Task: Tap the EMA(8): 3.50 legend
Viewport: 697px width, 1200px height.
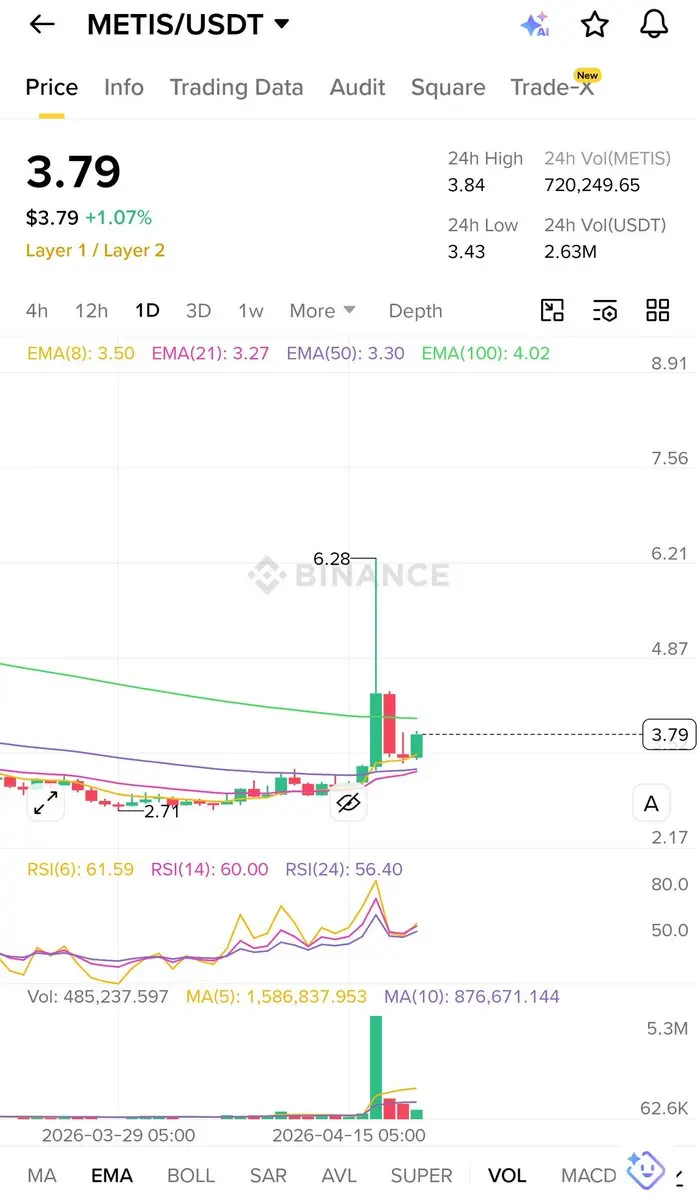Action: tap(81, 353)
